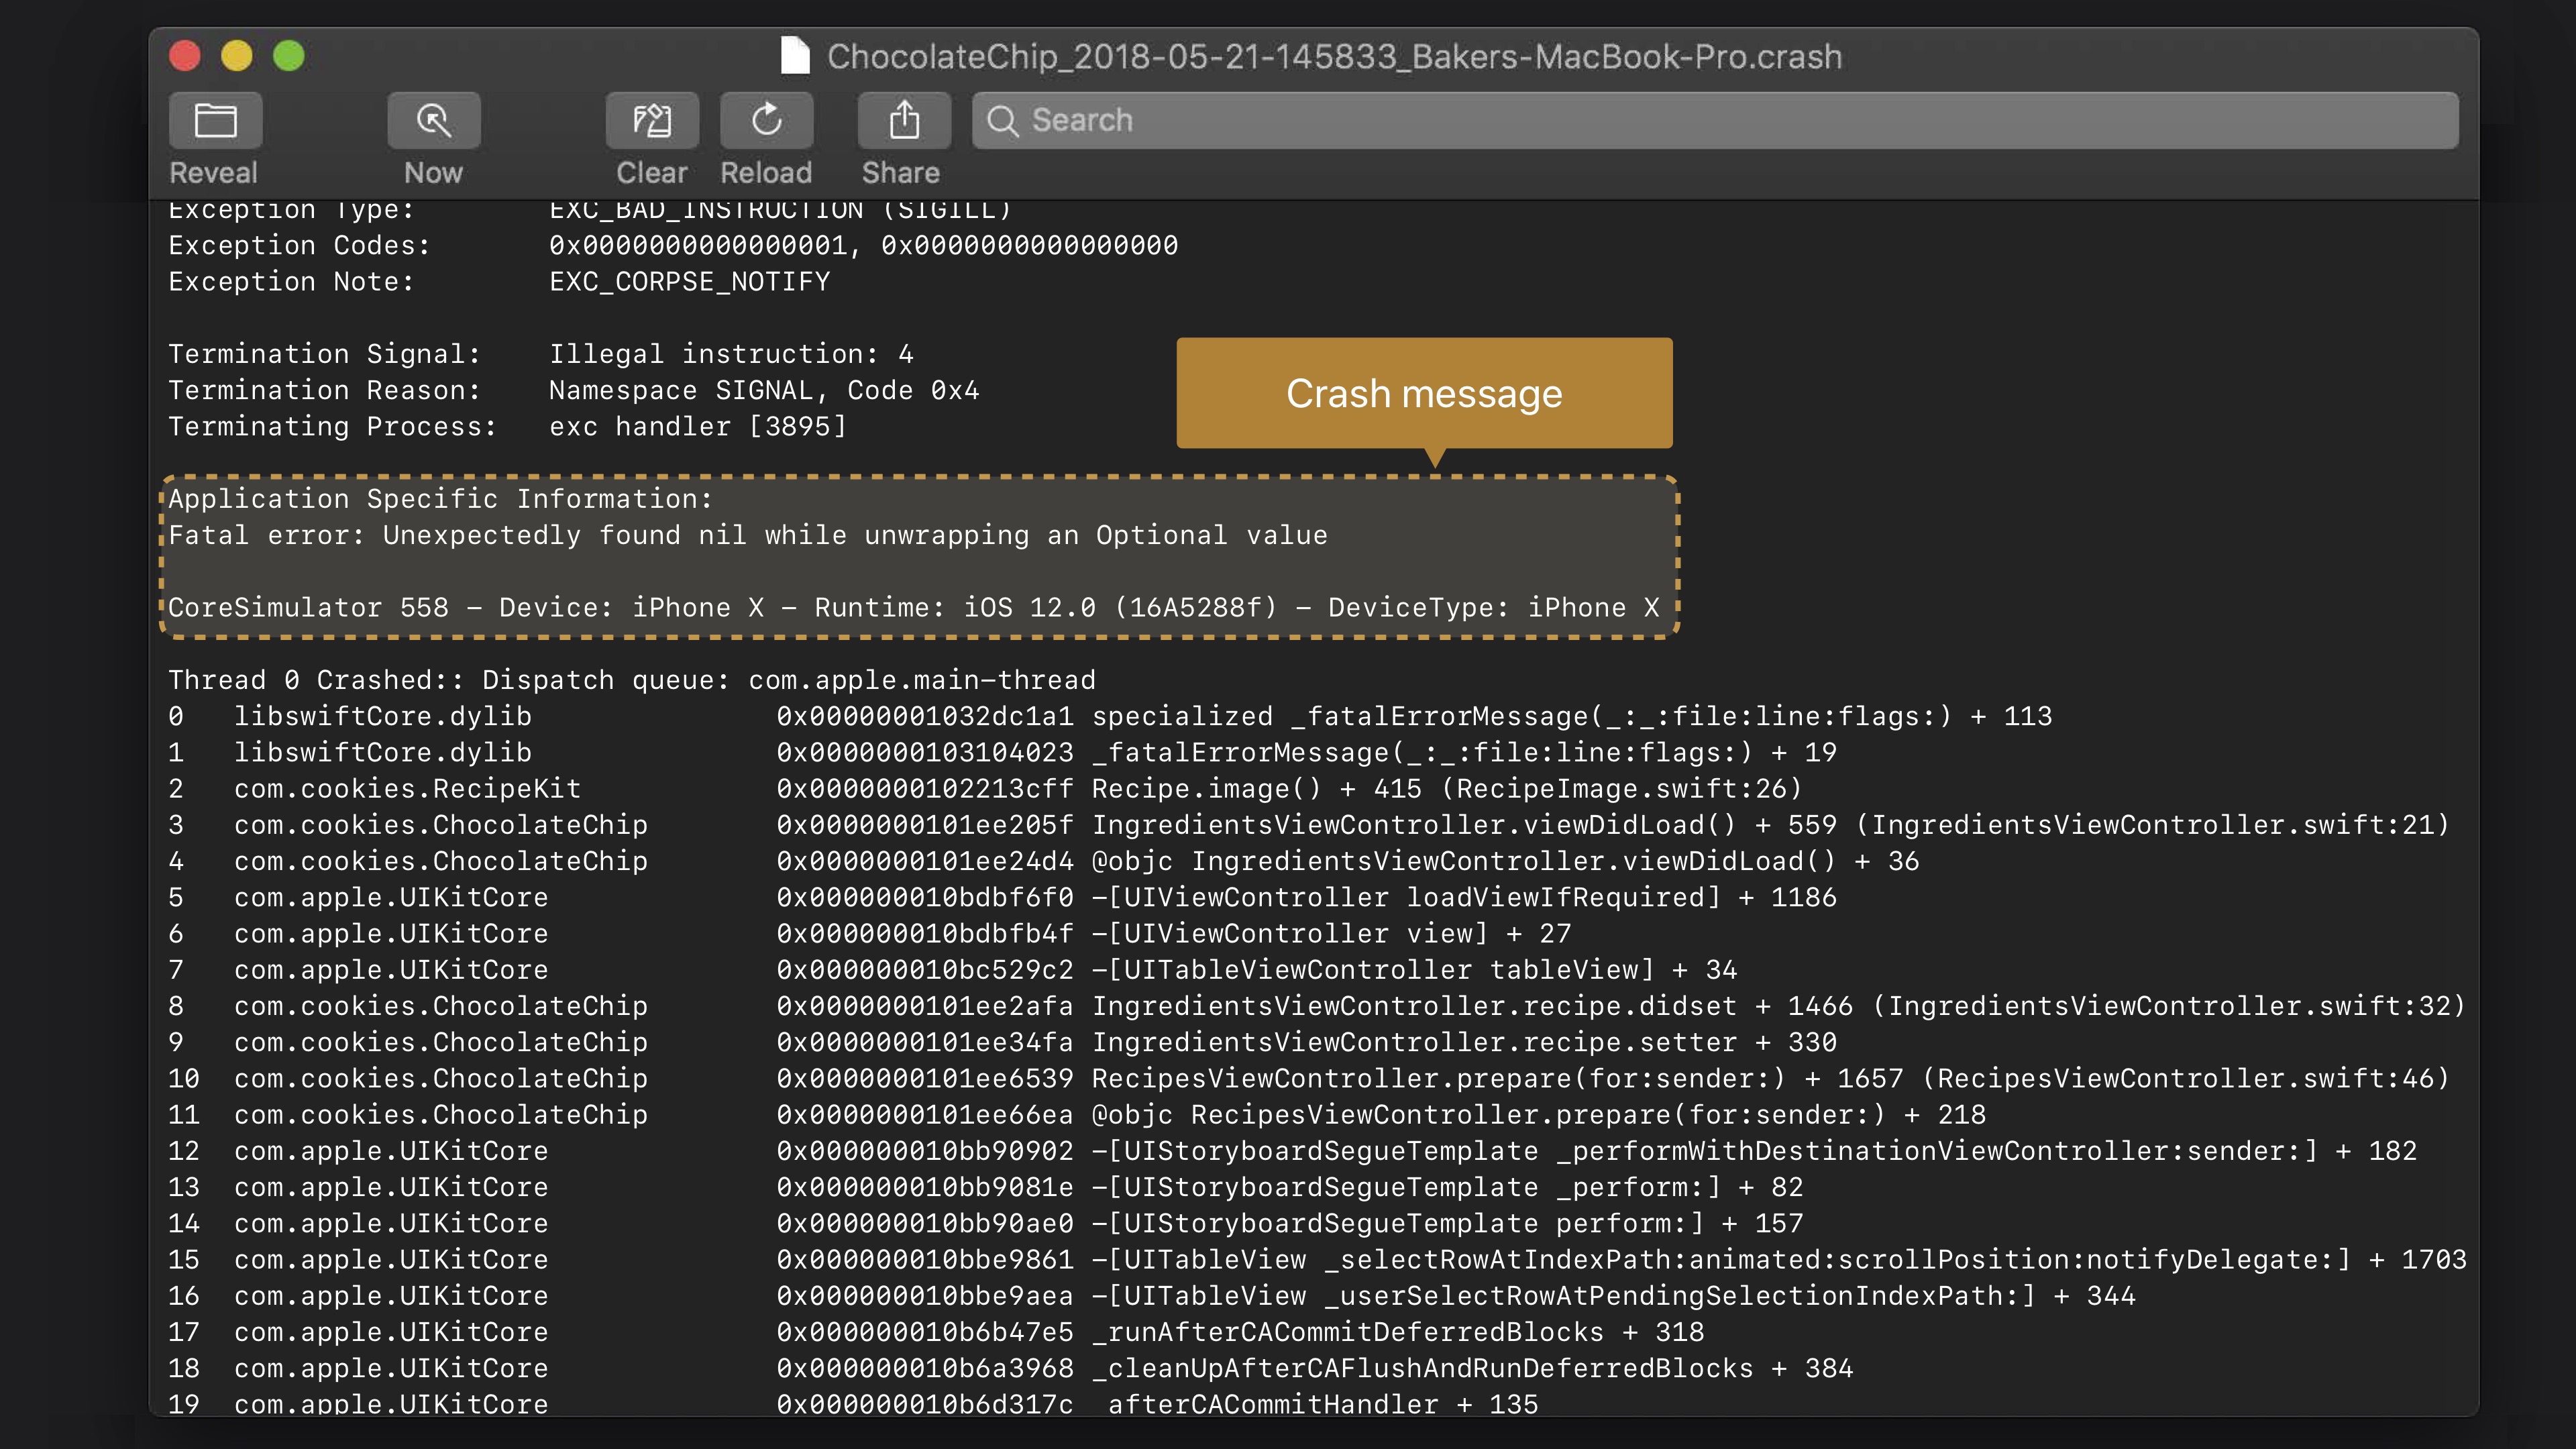Click the CoreSimulator 558 device info line
2576x1449 pixels.
click(x=913, y=607)
